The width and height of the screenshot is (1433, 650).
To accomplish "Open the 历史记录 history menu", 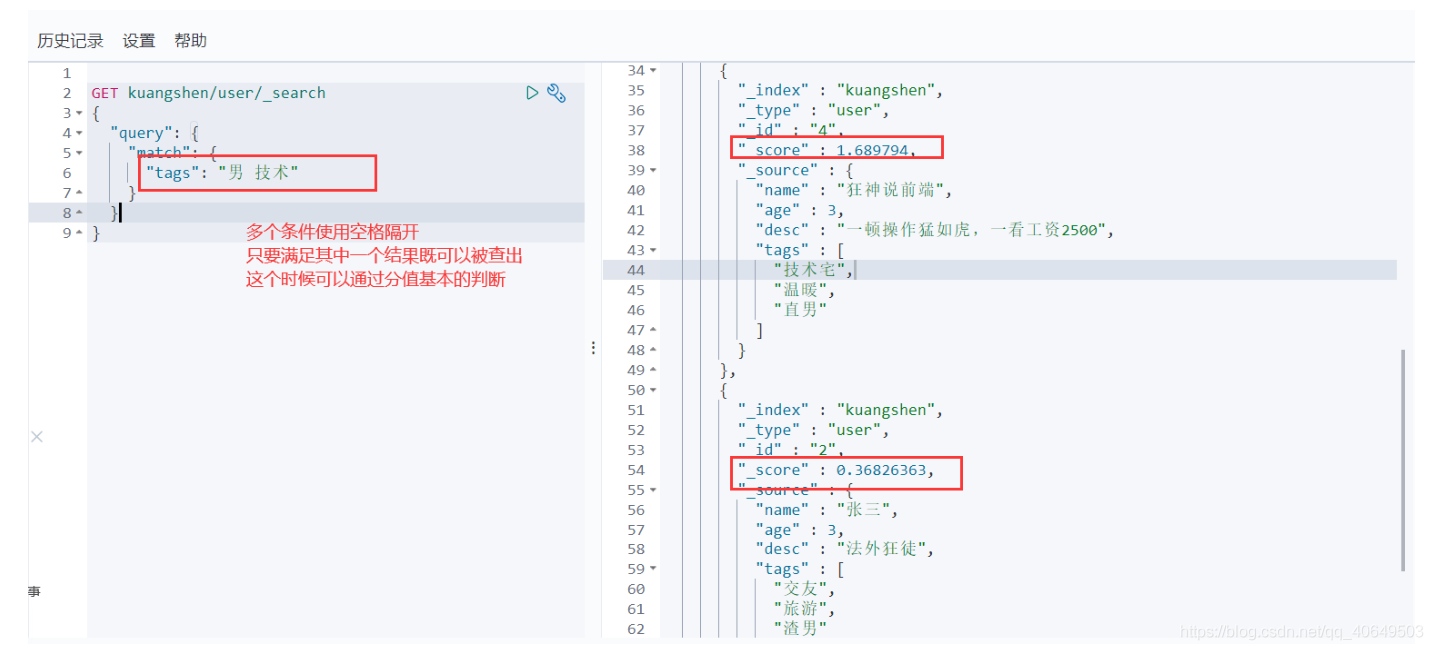I will click(70, 41).
